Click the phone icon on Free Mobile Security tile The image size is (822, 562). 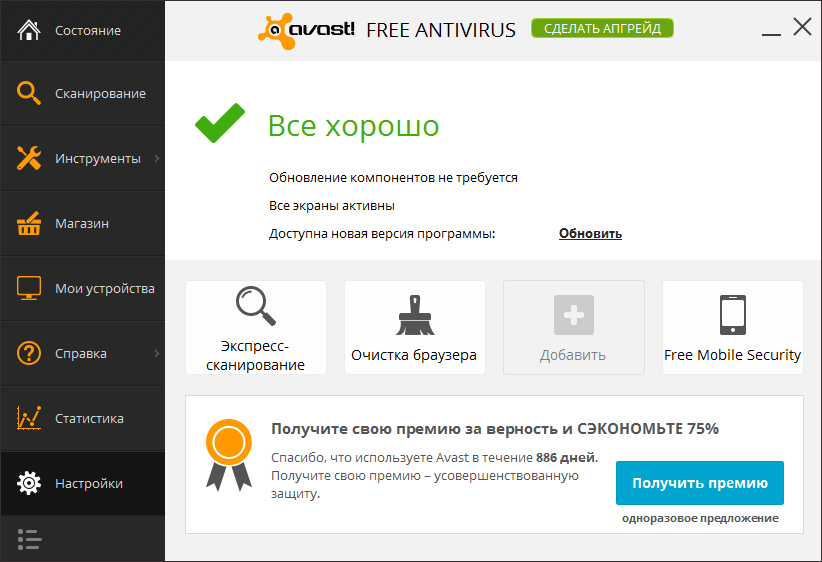tap(733, 315)
